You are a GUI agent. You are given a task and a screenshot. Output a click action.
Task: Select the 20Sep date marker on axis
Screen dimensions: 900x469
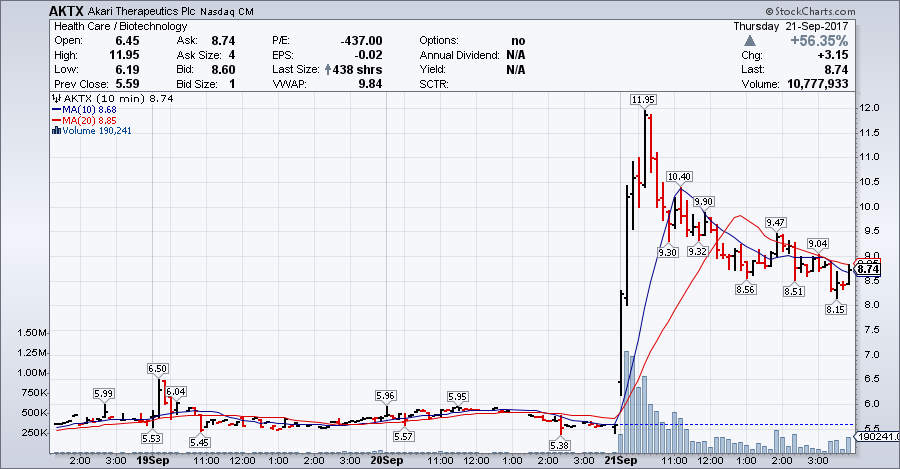pos(386,461)
